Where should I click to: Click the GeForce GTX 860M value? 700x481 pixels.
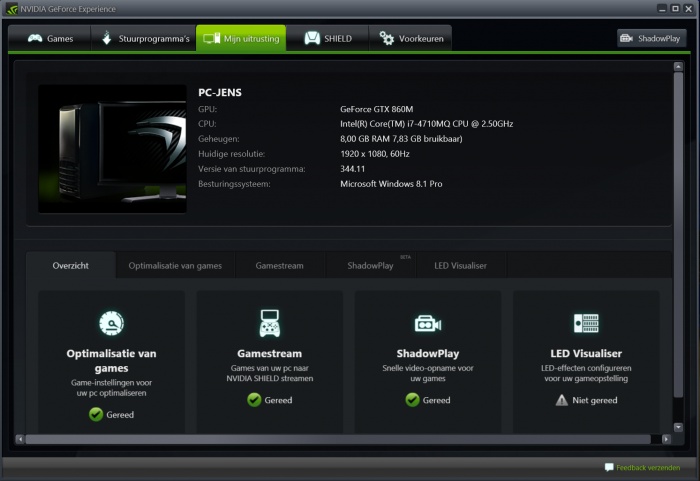pos(377,109)
